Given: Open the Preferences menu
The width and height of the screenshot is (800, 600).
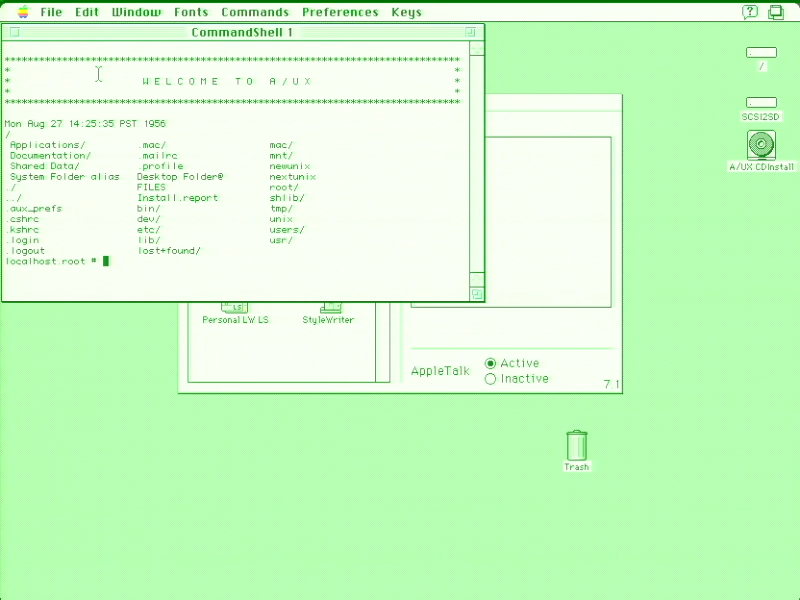Looking at the screenshot, I should click(340, 12).
